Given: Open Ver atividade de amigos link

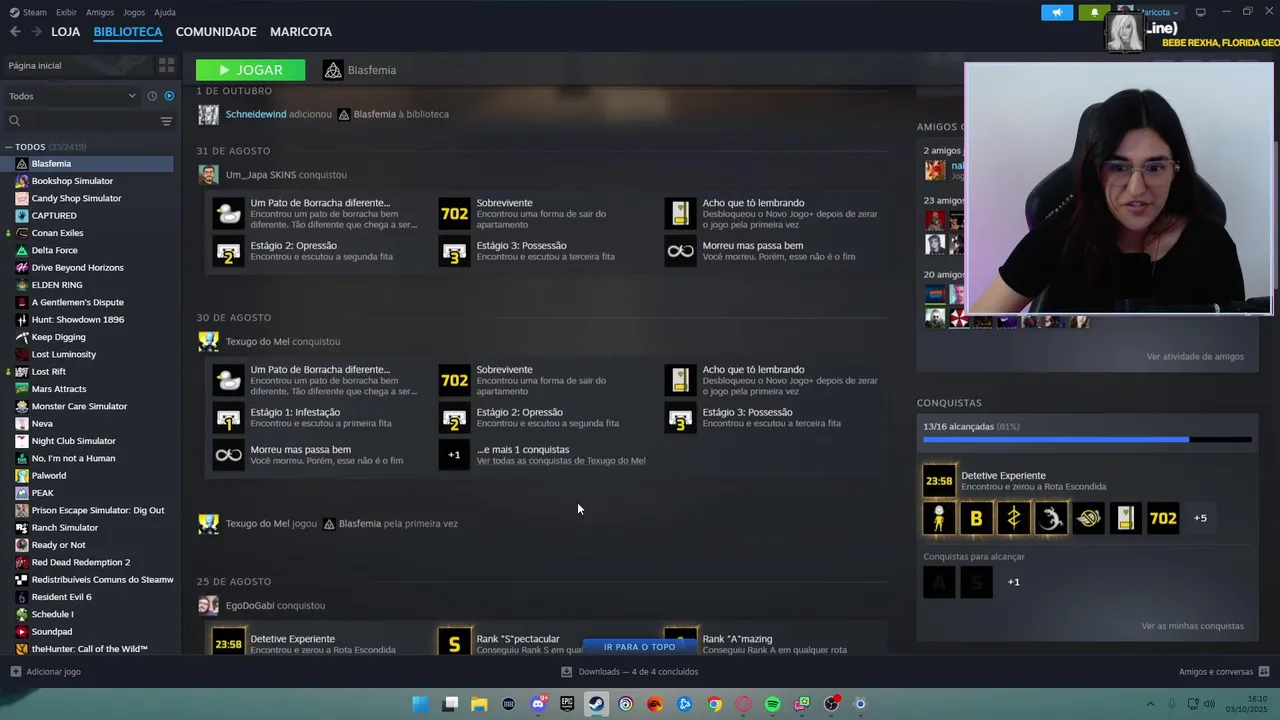Looking at the screenshot, I should (x=1195, y=356).
